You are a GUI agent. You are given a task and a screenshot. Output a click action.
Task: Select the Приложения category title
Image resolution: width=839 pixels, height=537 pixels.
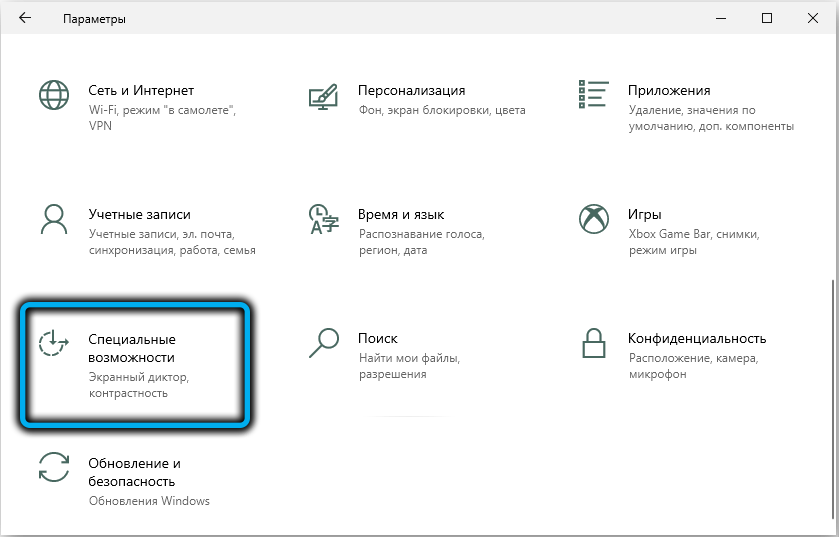(669, 90)
